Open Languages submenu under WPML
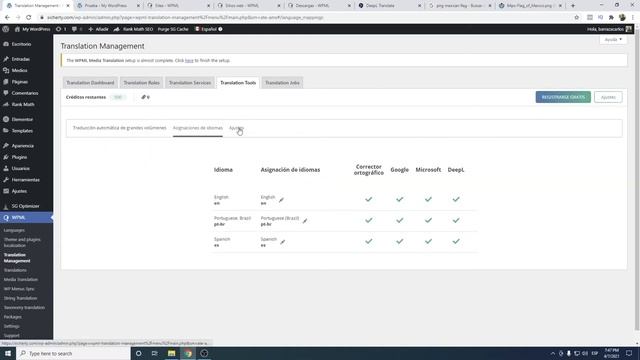This screenshot has height=360, width=640. tap(14, 231)
